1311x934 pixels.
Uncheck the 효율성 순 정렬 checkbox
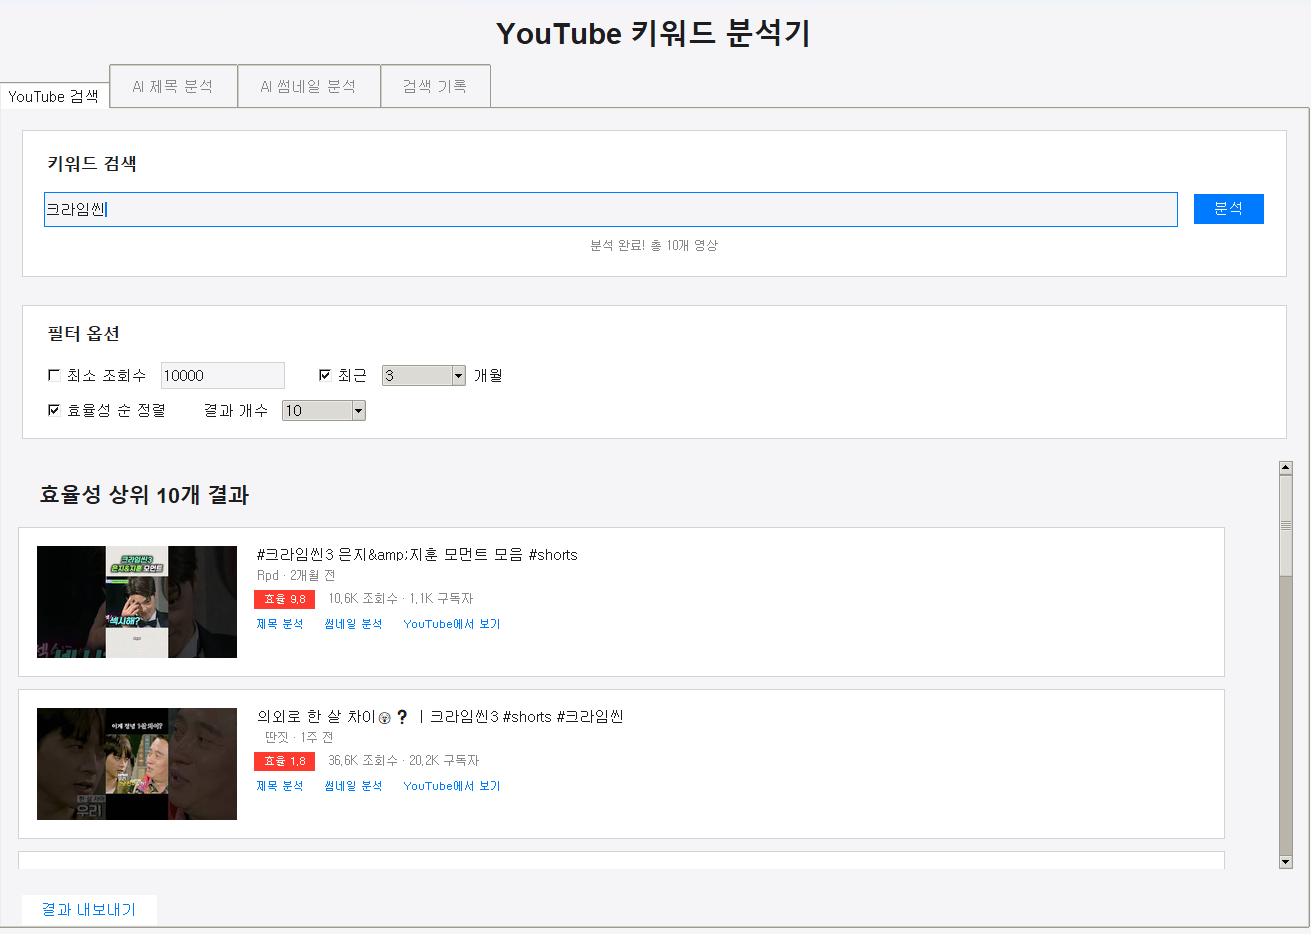[x=54, y=410]
